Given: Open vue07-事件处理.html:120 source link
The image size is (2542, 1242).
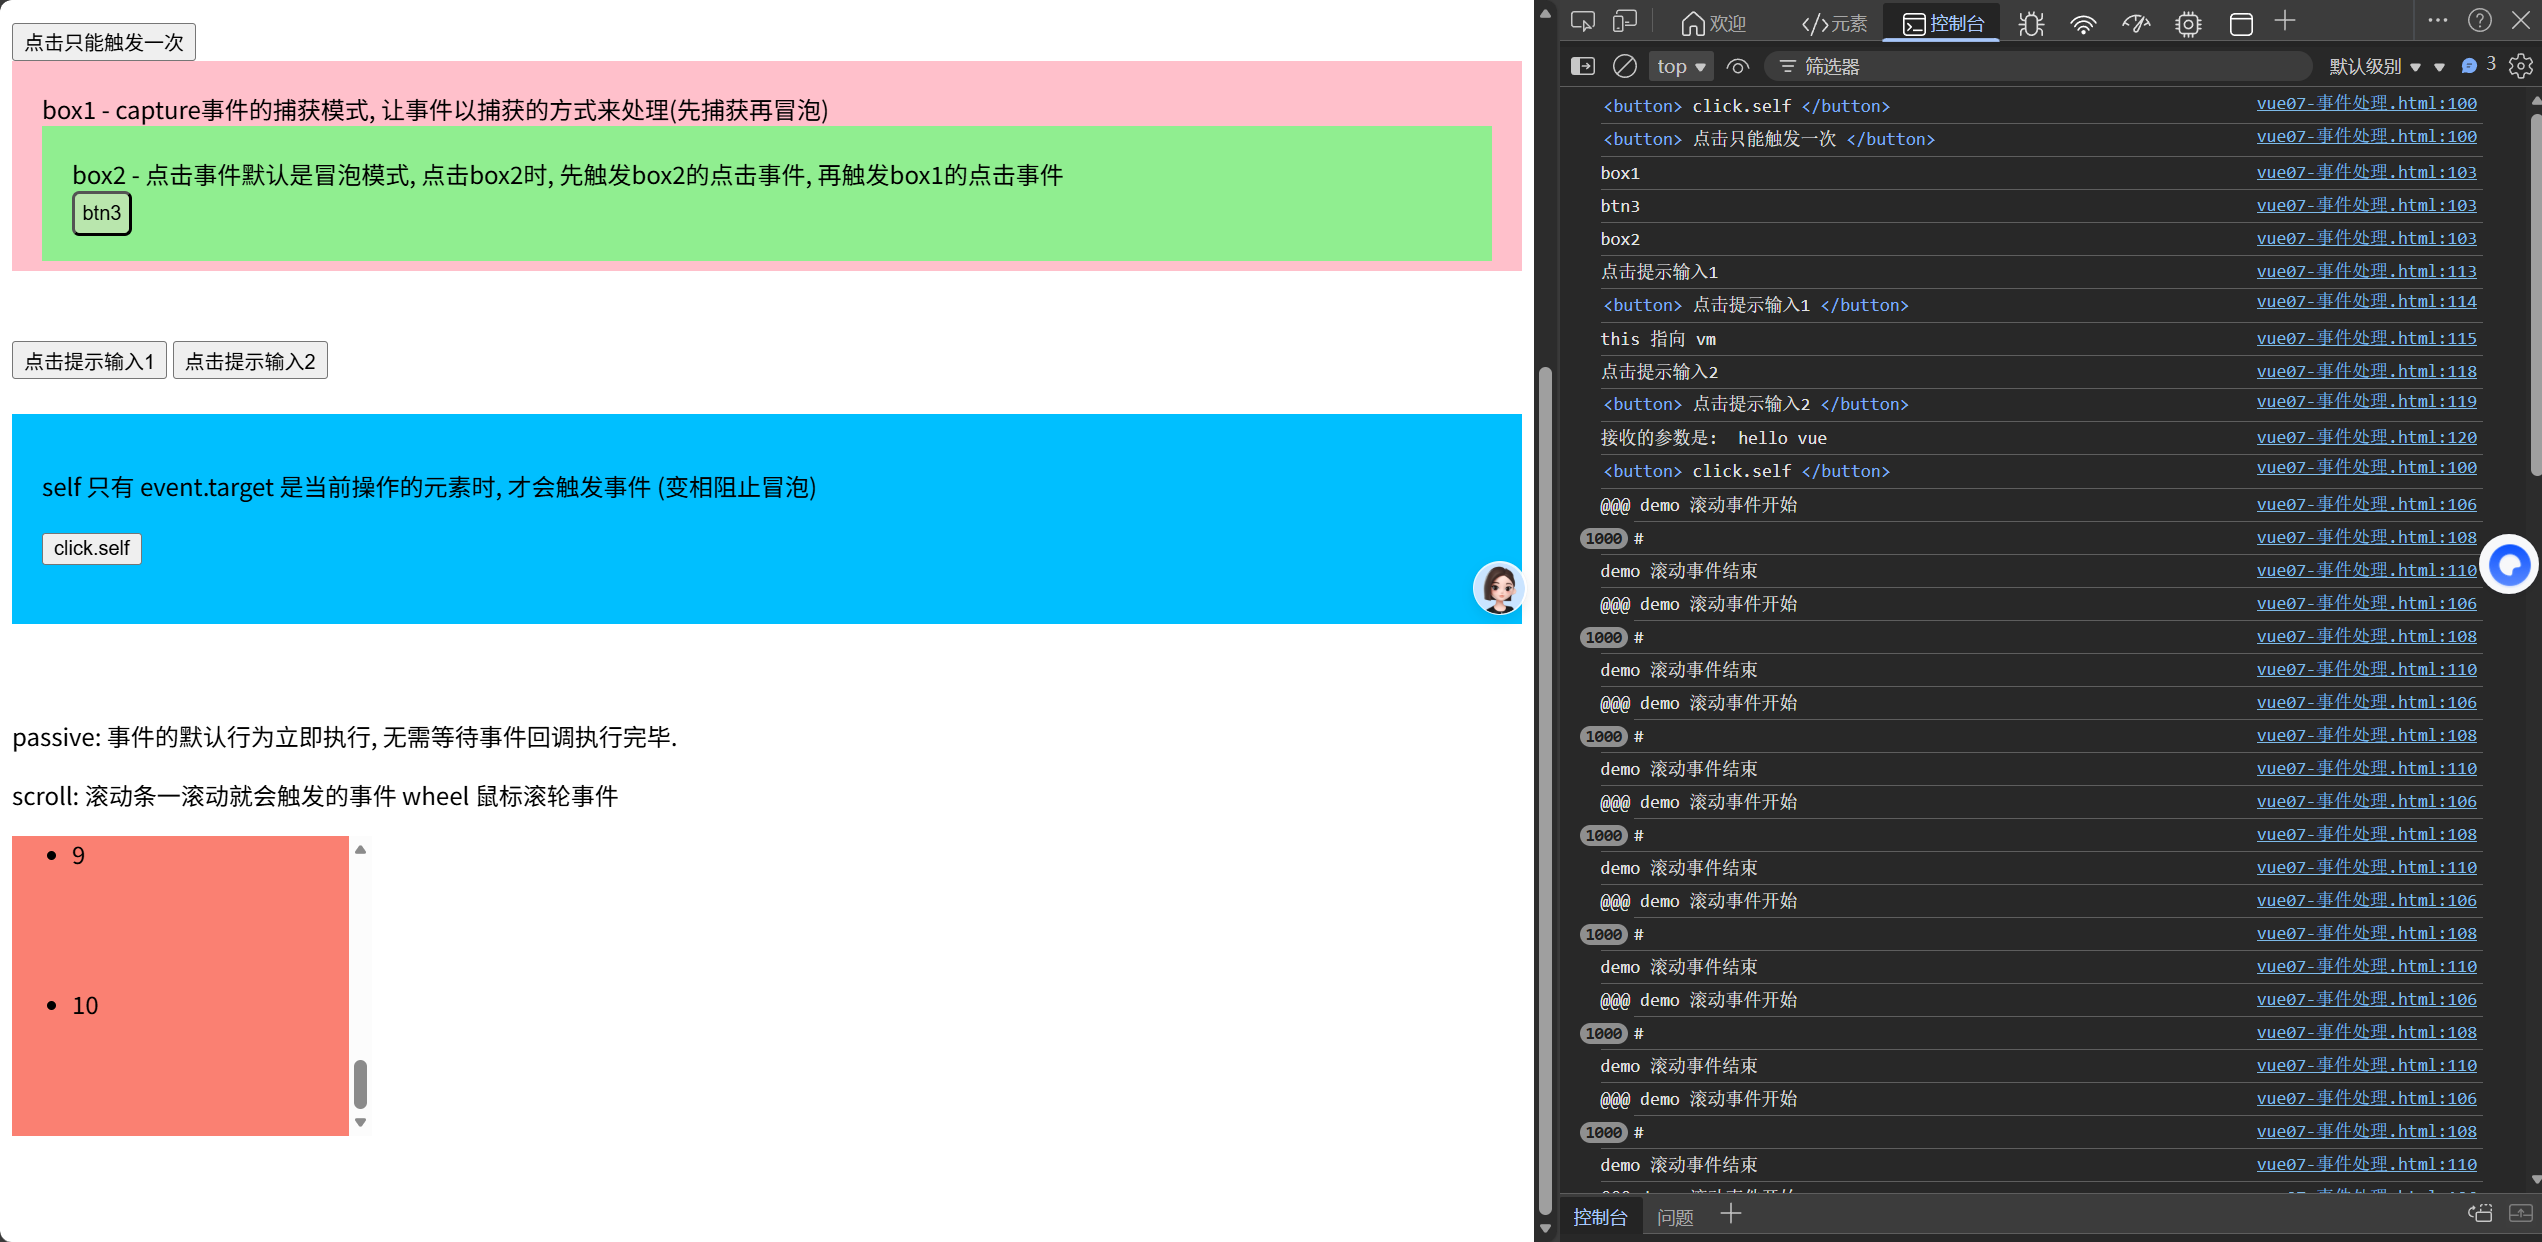Looking at the screenshot, I should pyautogui.click(x=2366, y=437).
